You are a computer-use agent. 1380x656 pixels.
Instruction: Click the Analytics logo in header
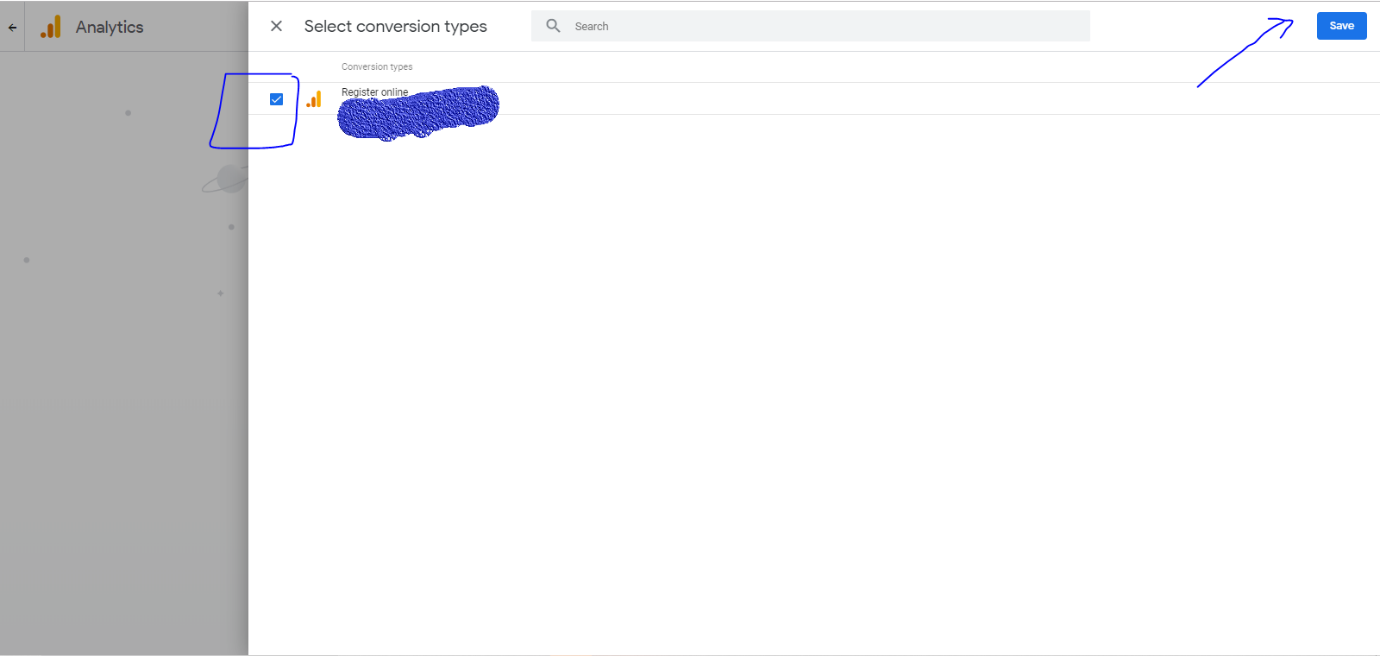point(51,27)
